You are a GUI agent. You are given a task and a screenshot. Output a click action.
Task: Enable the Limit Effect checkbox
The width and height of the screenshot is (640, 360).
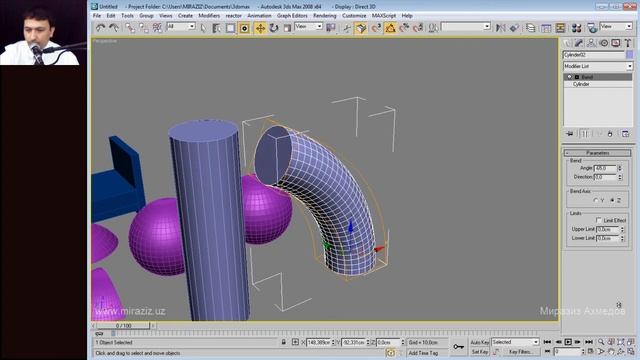tap(599, 220)
